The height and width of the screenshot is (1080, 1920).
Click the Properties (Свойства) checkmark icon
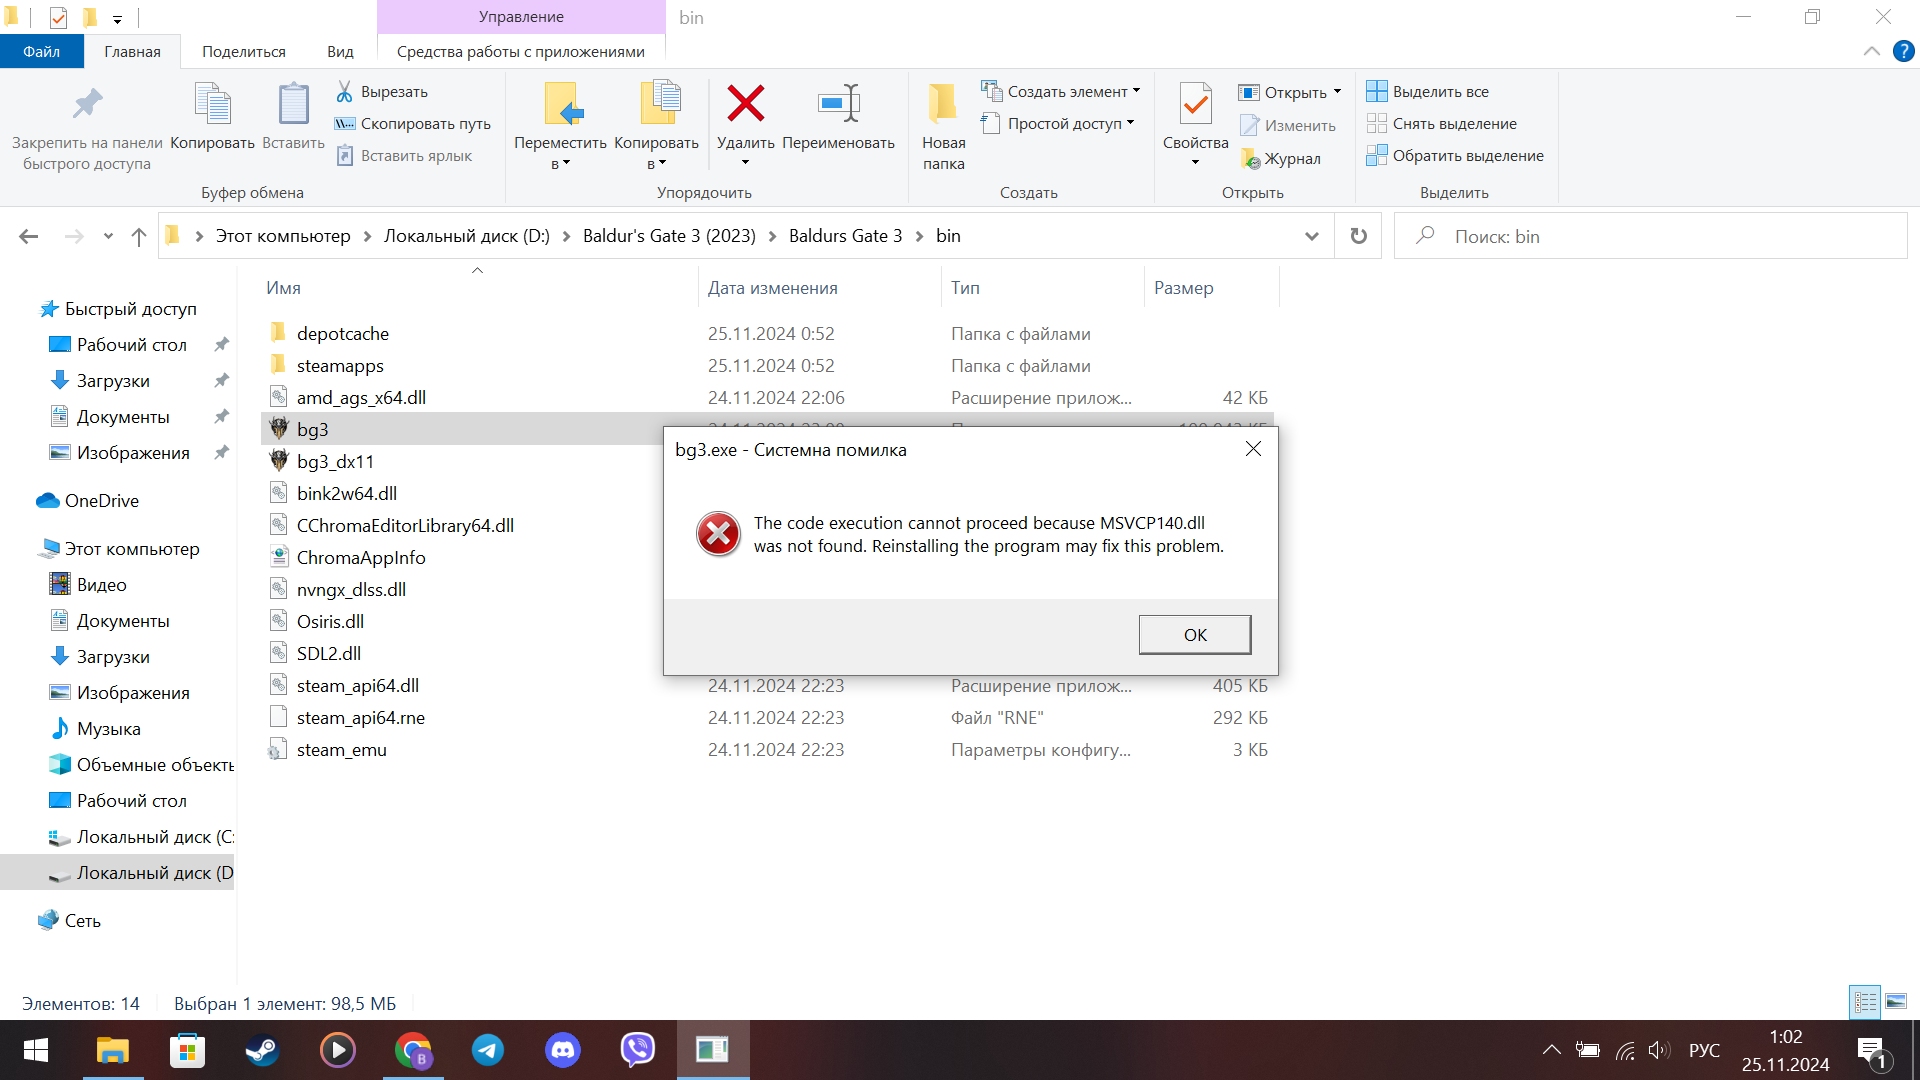click(1195, 104)
